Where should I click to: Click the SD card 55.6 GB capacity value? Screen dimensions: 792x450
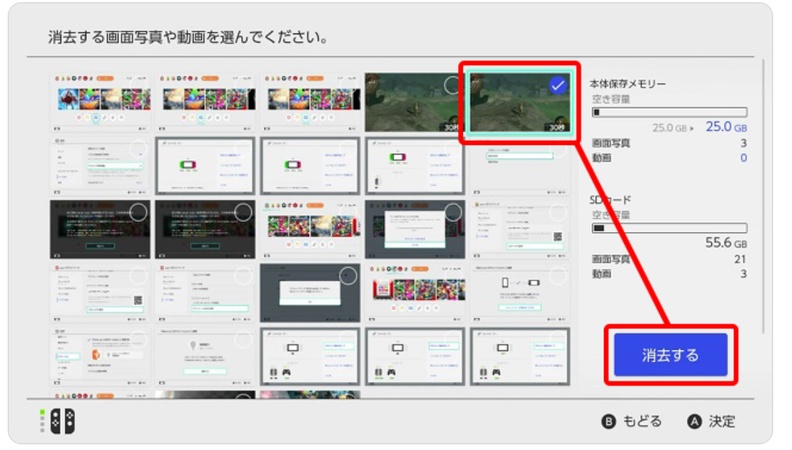tap(725, 243)
